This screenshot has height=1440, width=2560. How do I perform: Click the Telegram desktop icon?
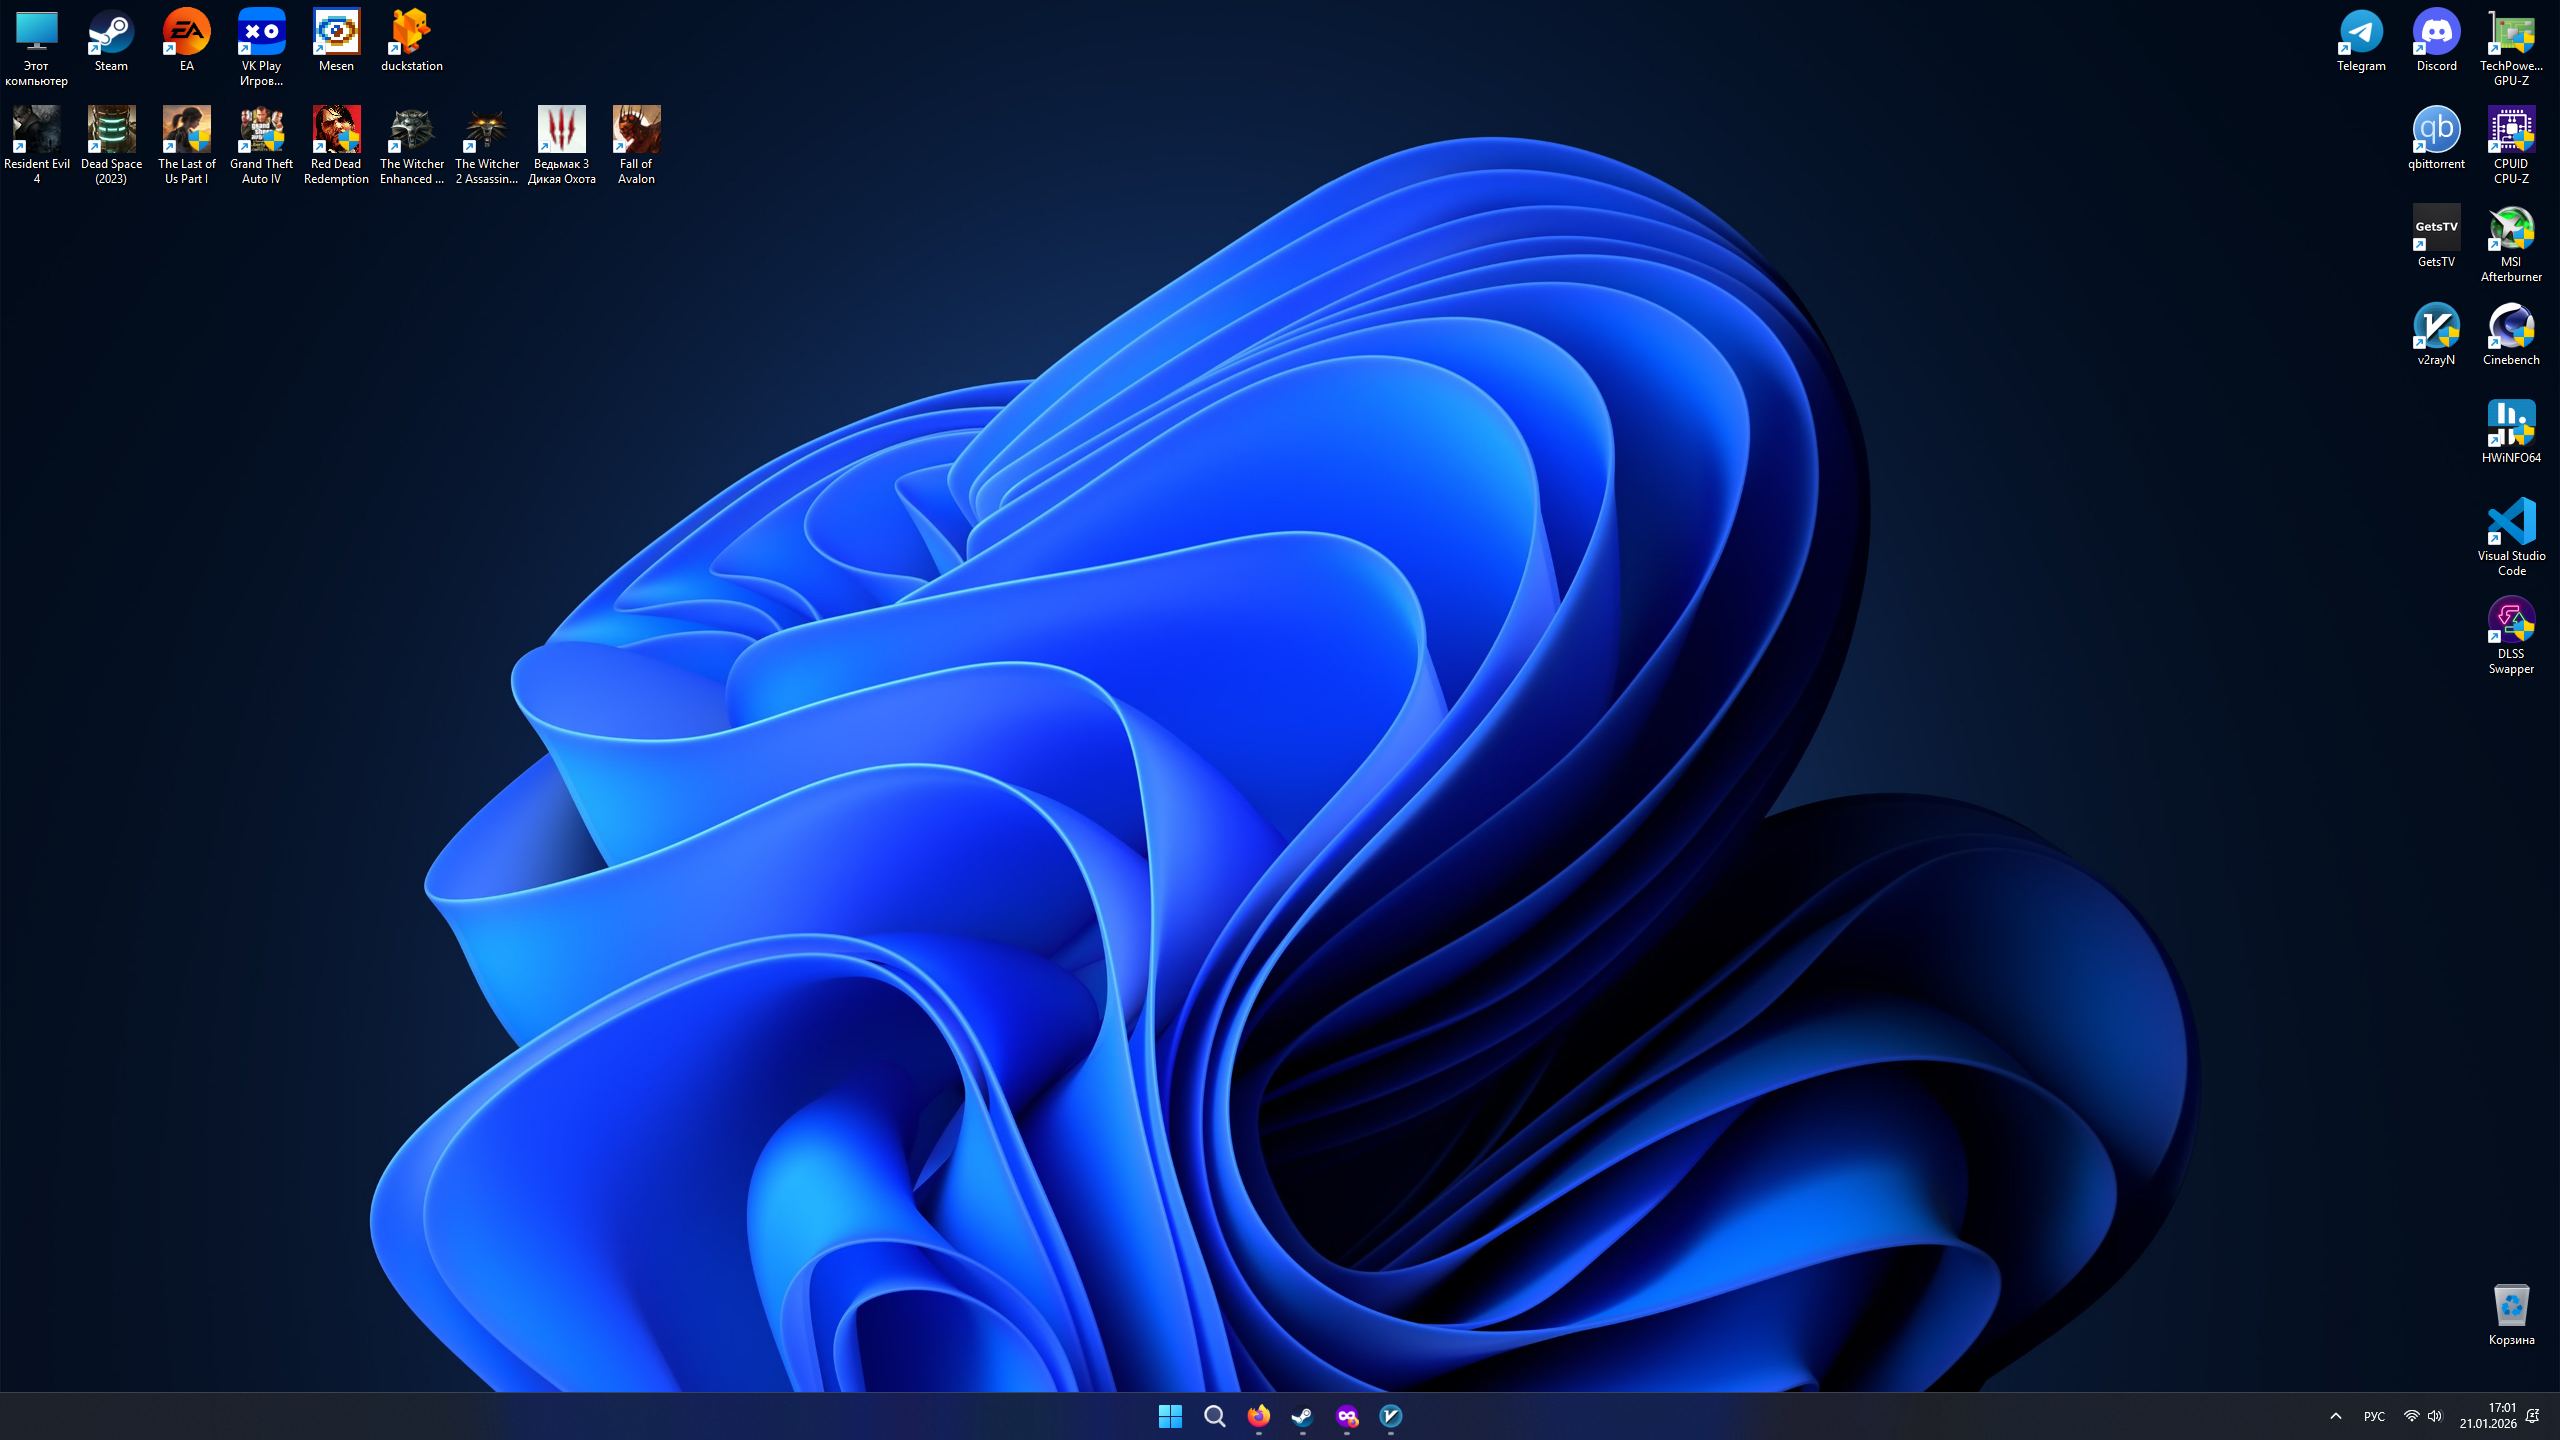[x=2361, y=40]
